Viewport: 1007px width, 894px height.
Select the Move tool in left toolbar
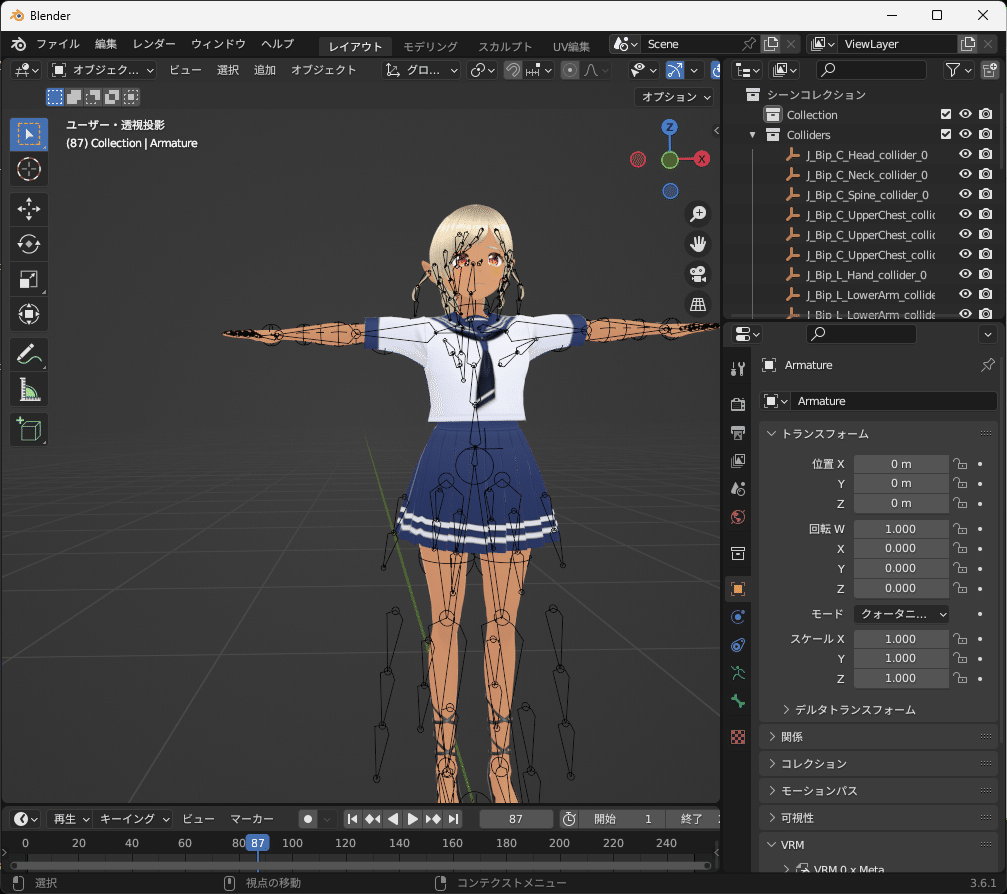pos(29,208)
